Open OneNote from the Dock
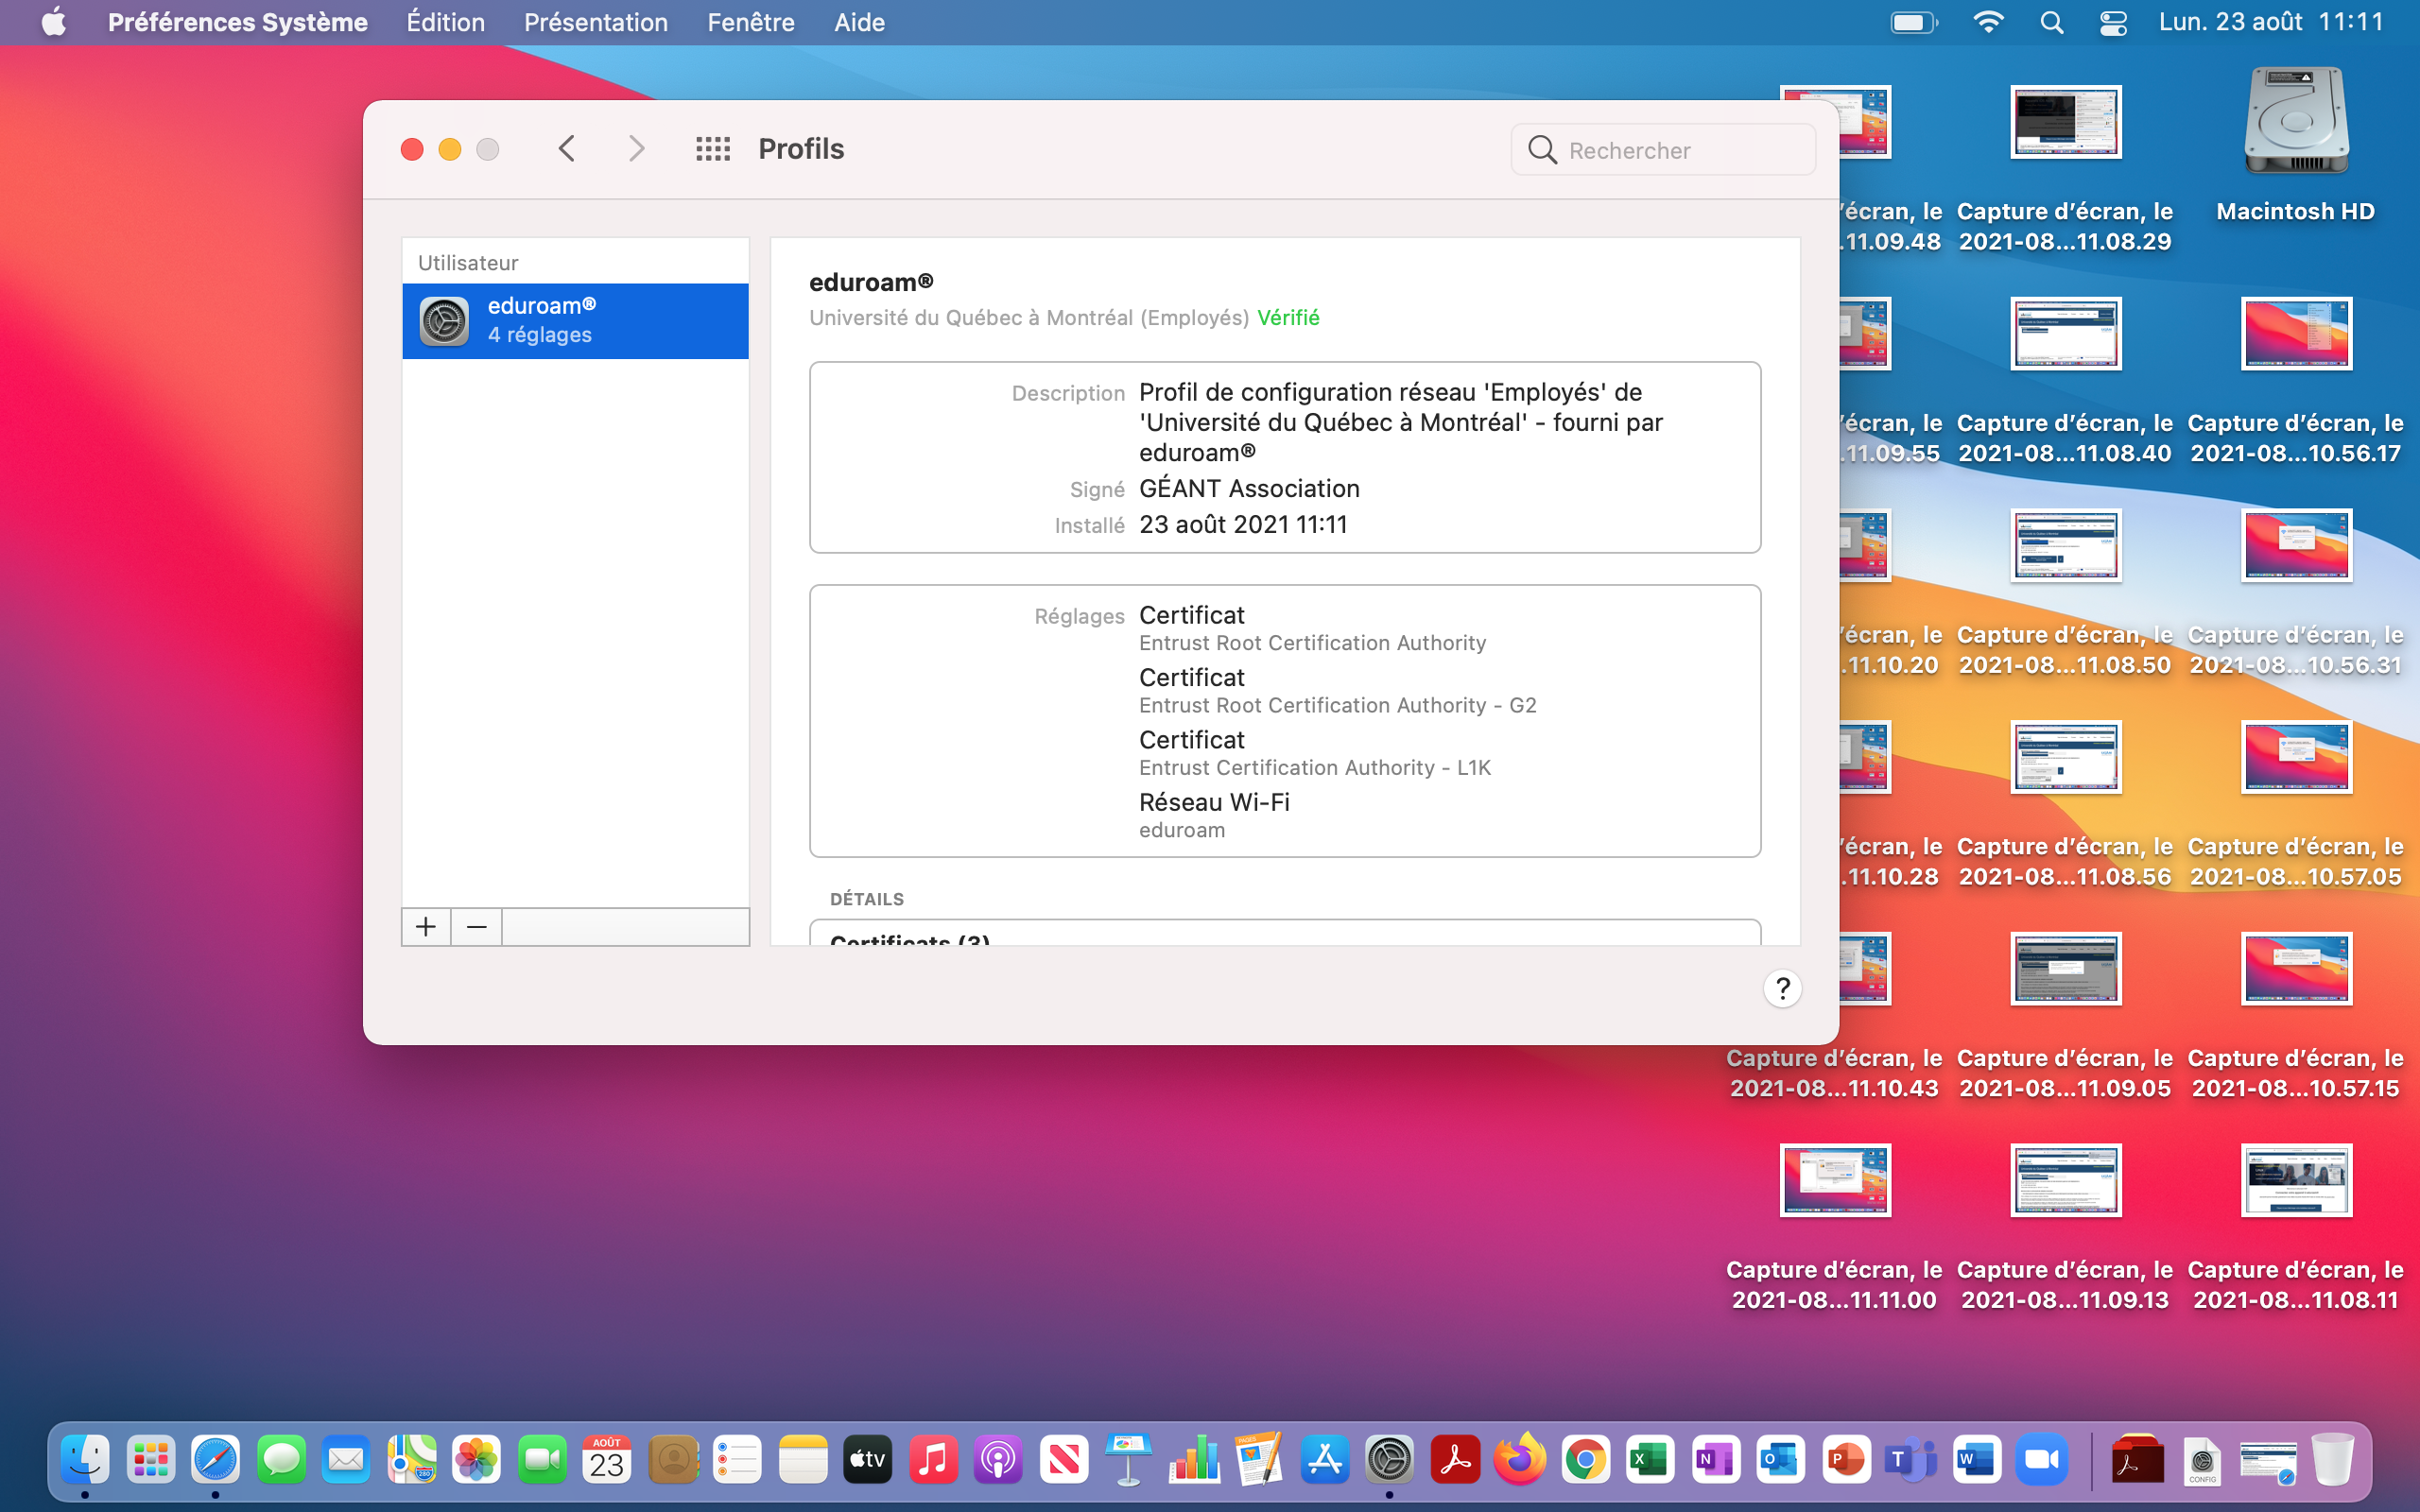2420x1512 pixels. (x=1716, y=1460)
